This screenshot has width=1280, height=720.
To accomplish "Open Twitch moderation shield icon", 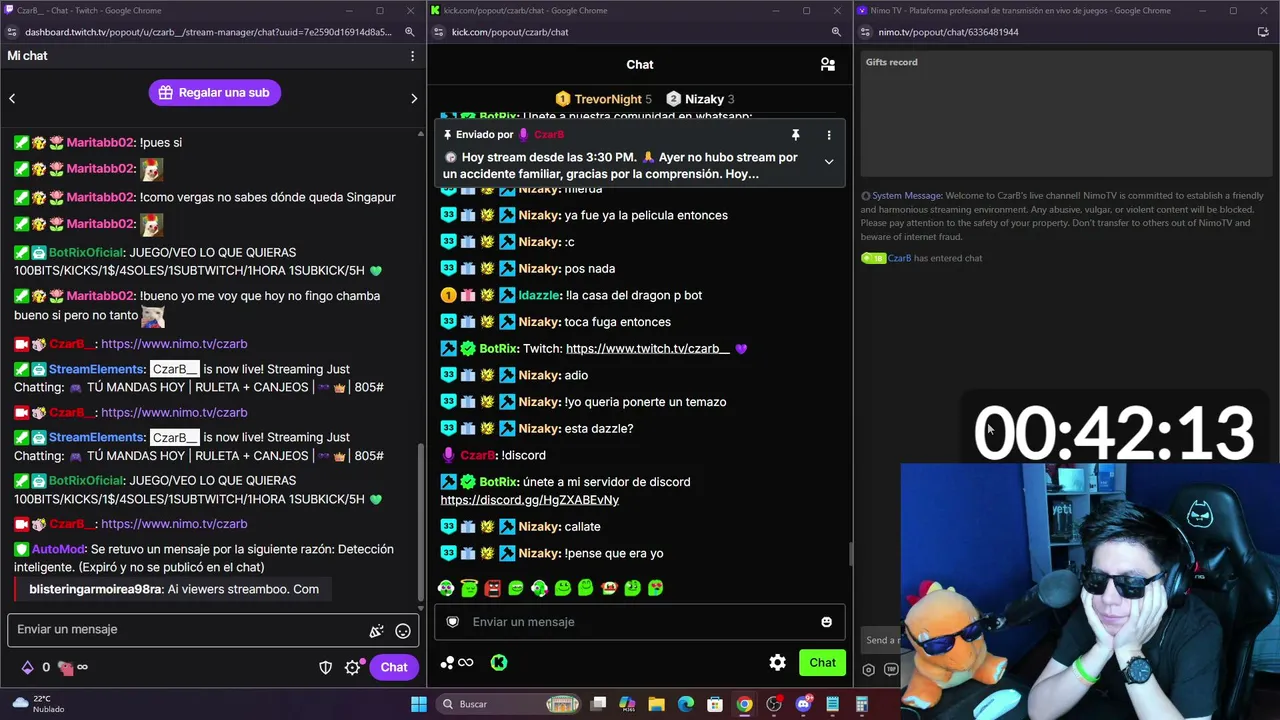I will tap(325, 667).
